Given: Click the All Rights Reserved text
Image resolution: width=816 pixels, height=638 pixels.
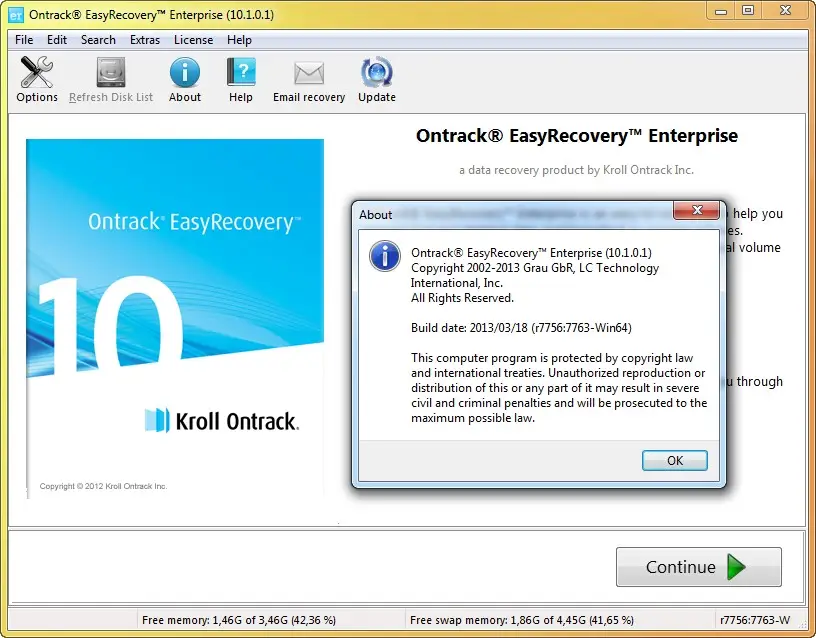Looking at the screenshot, I should [462, 298].
